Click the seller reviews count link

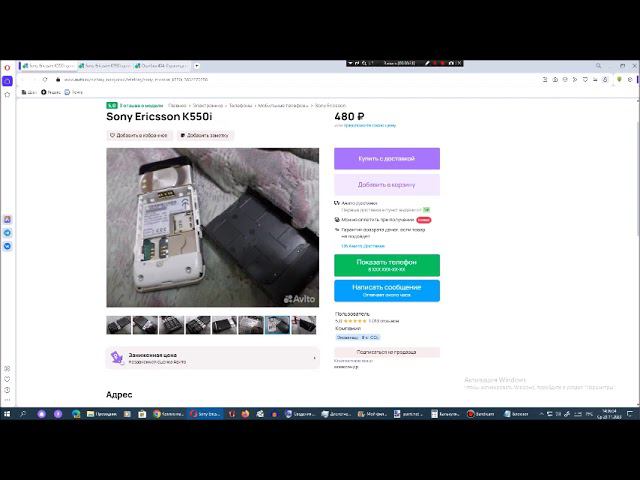tap(384, 321)
